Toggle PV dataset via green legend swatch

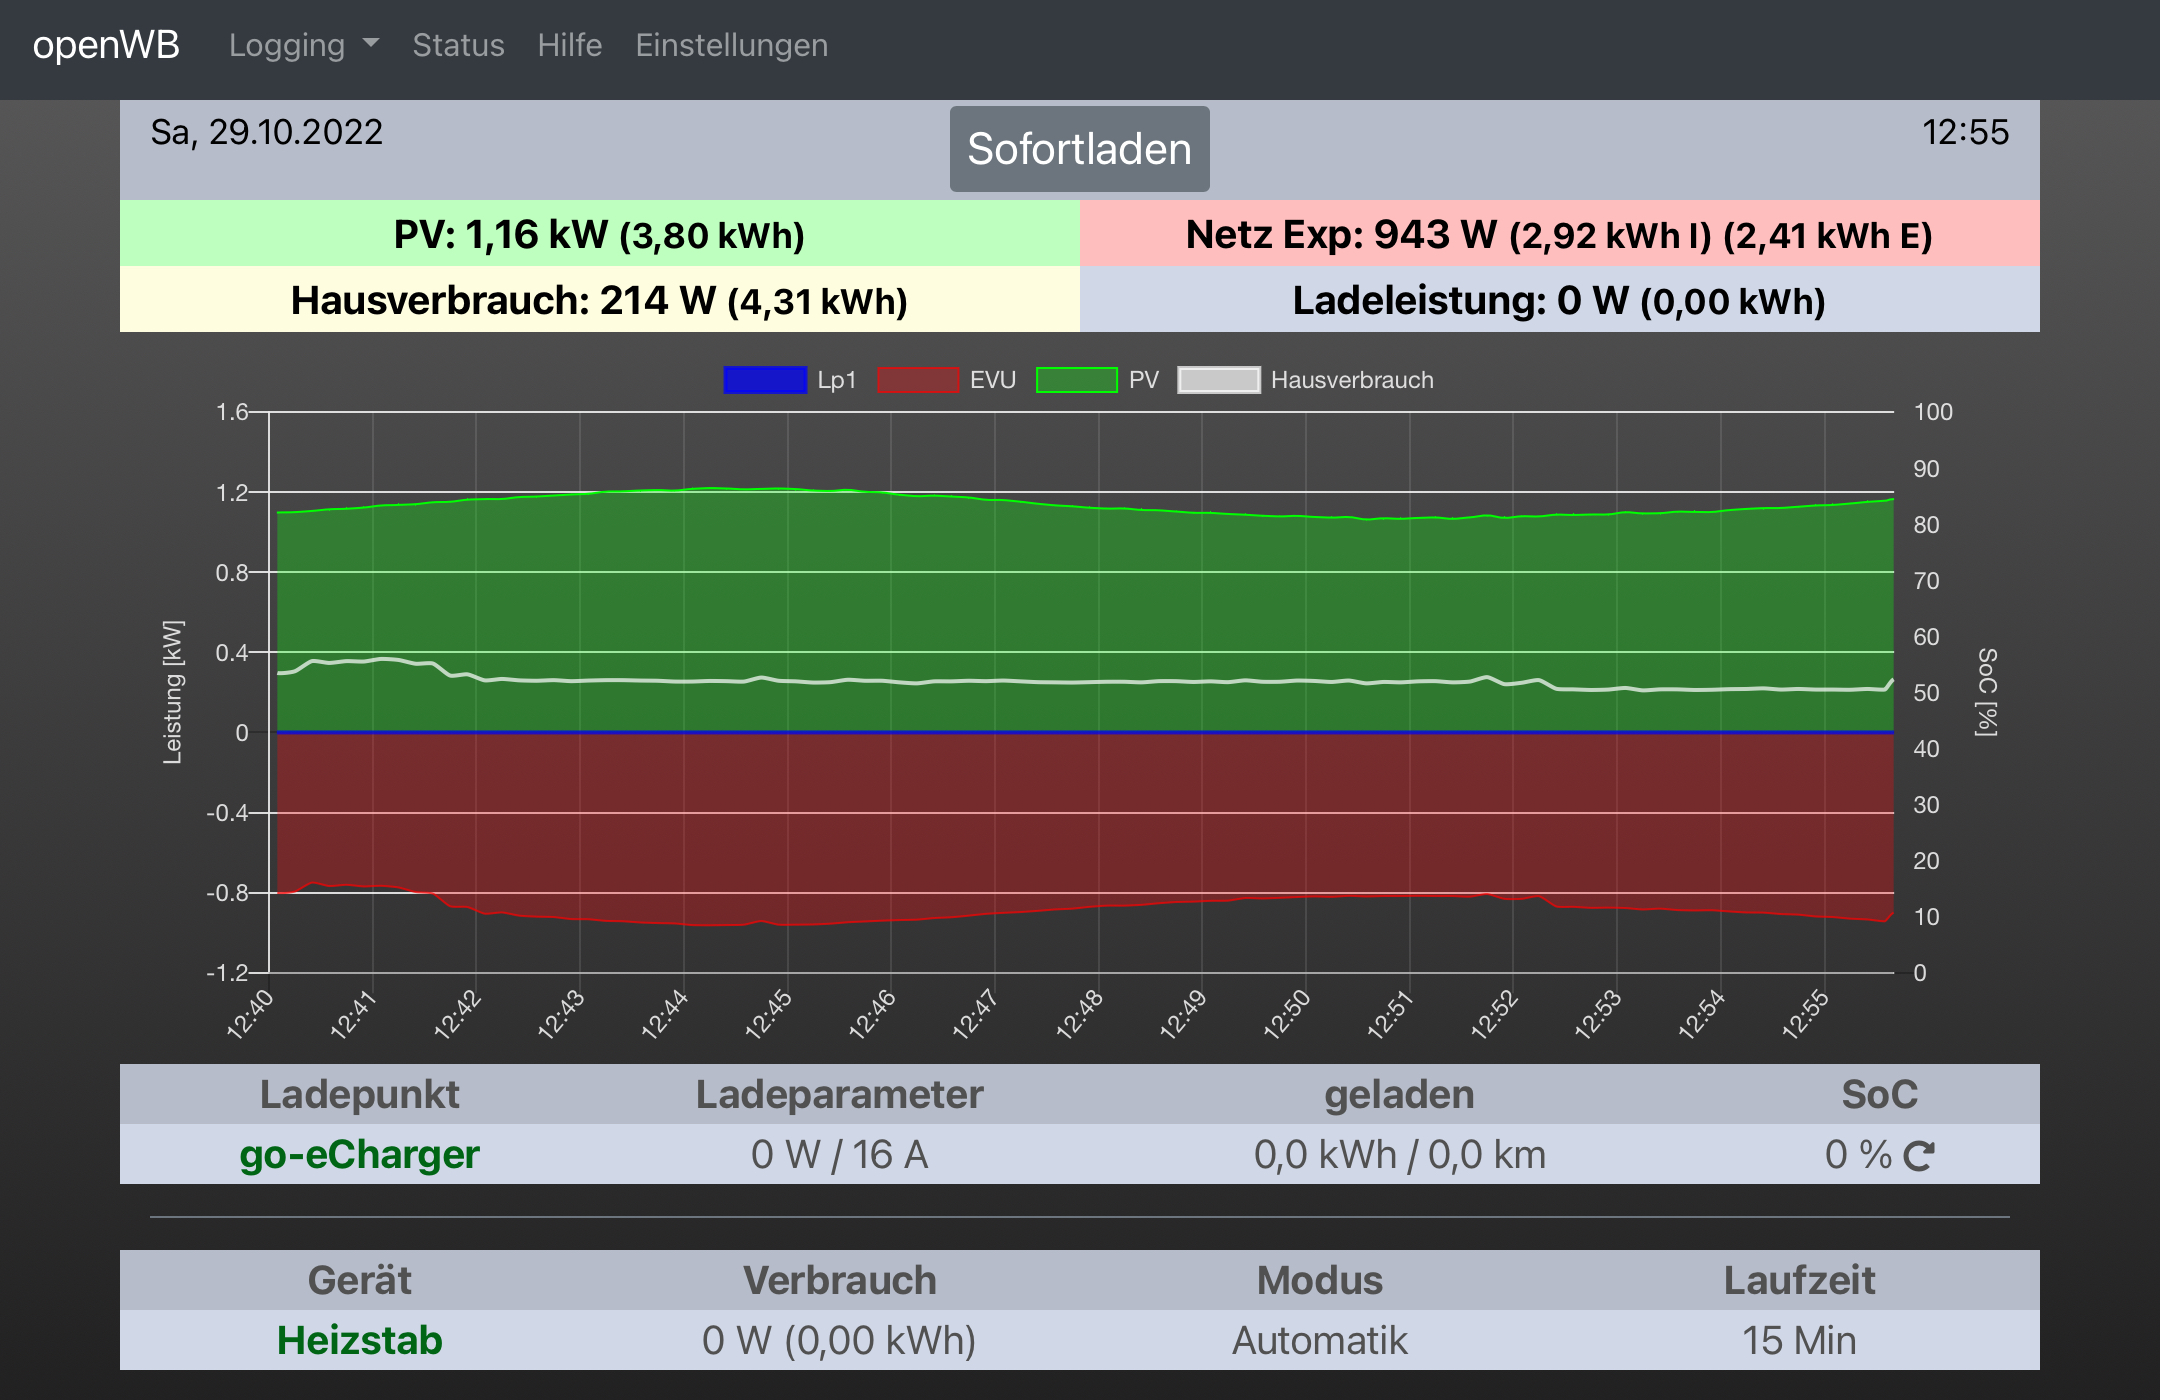pos(1076,380)
